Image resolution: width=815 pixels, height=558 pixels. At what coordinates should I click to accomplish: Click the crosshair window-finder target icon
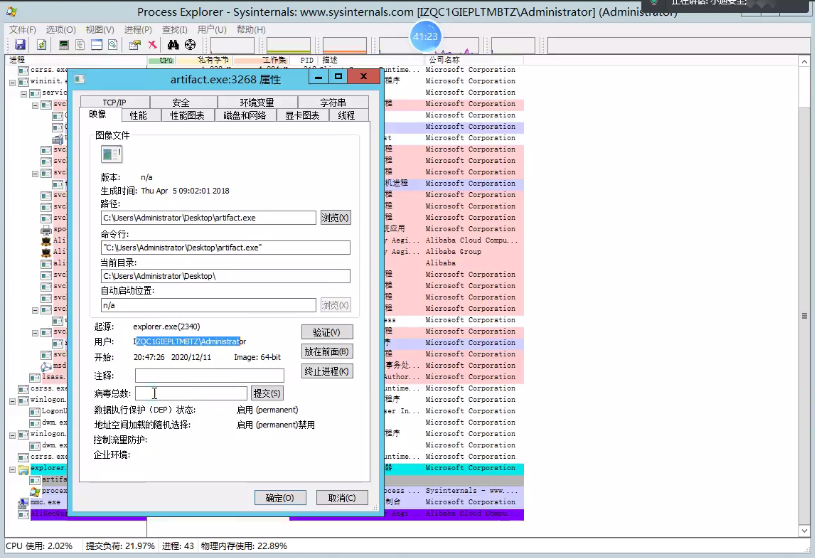pyautogui.click(x=190, y=45)
